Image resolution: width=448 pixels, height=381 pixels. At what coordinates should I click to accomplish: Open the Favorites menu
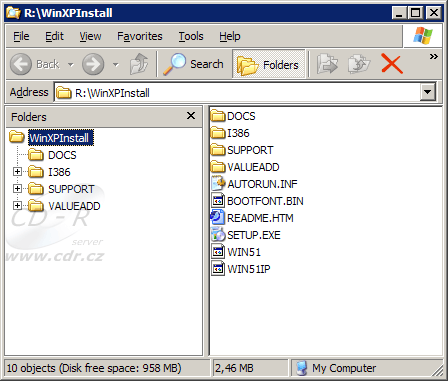click(140, 36)
